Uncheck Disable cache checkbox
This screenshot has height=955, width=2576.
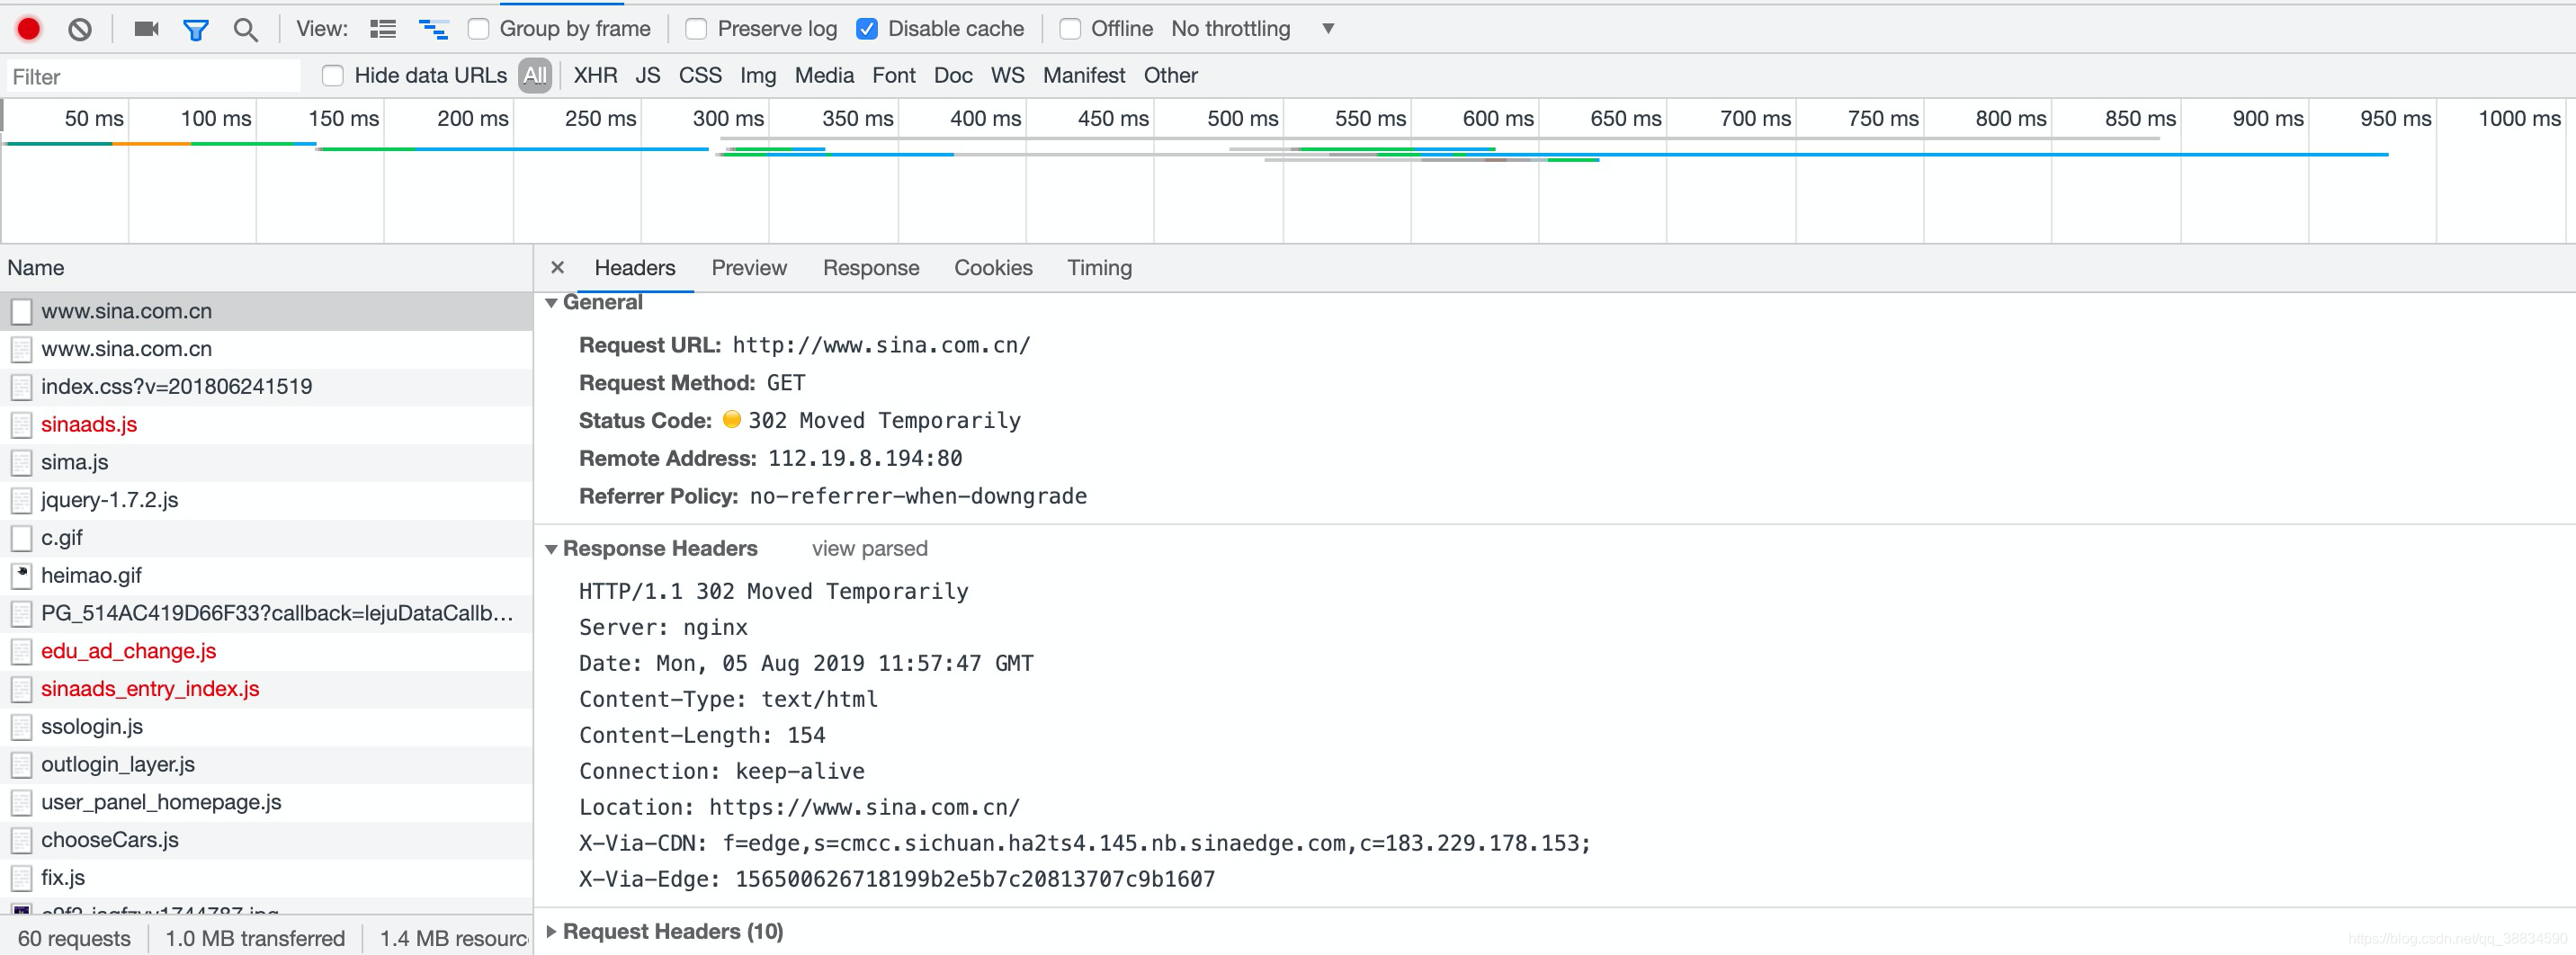coord(867,29)
